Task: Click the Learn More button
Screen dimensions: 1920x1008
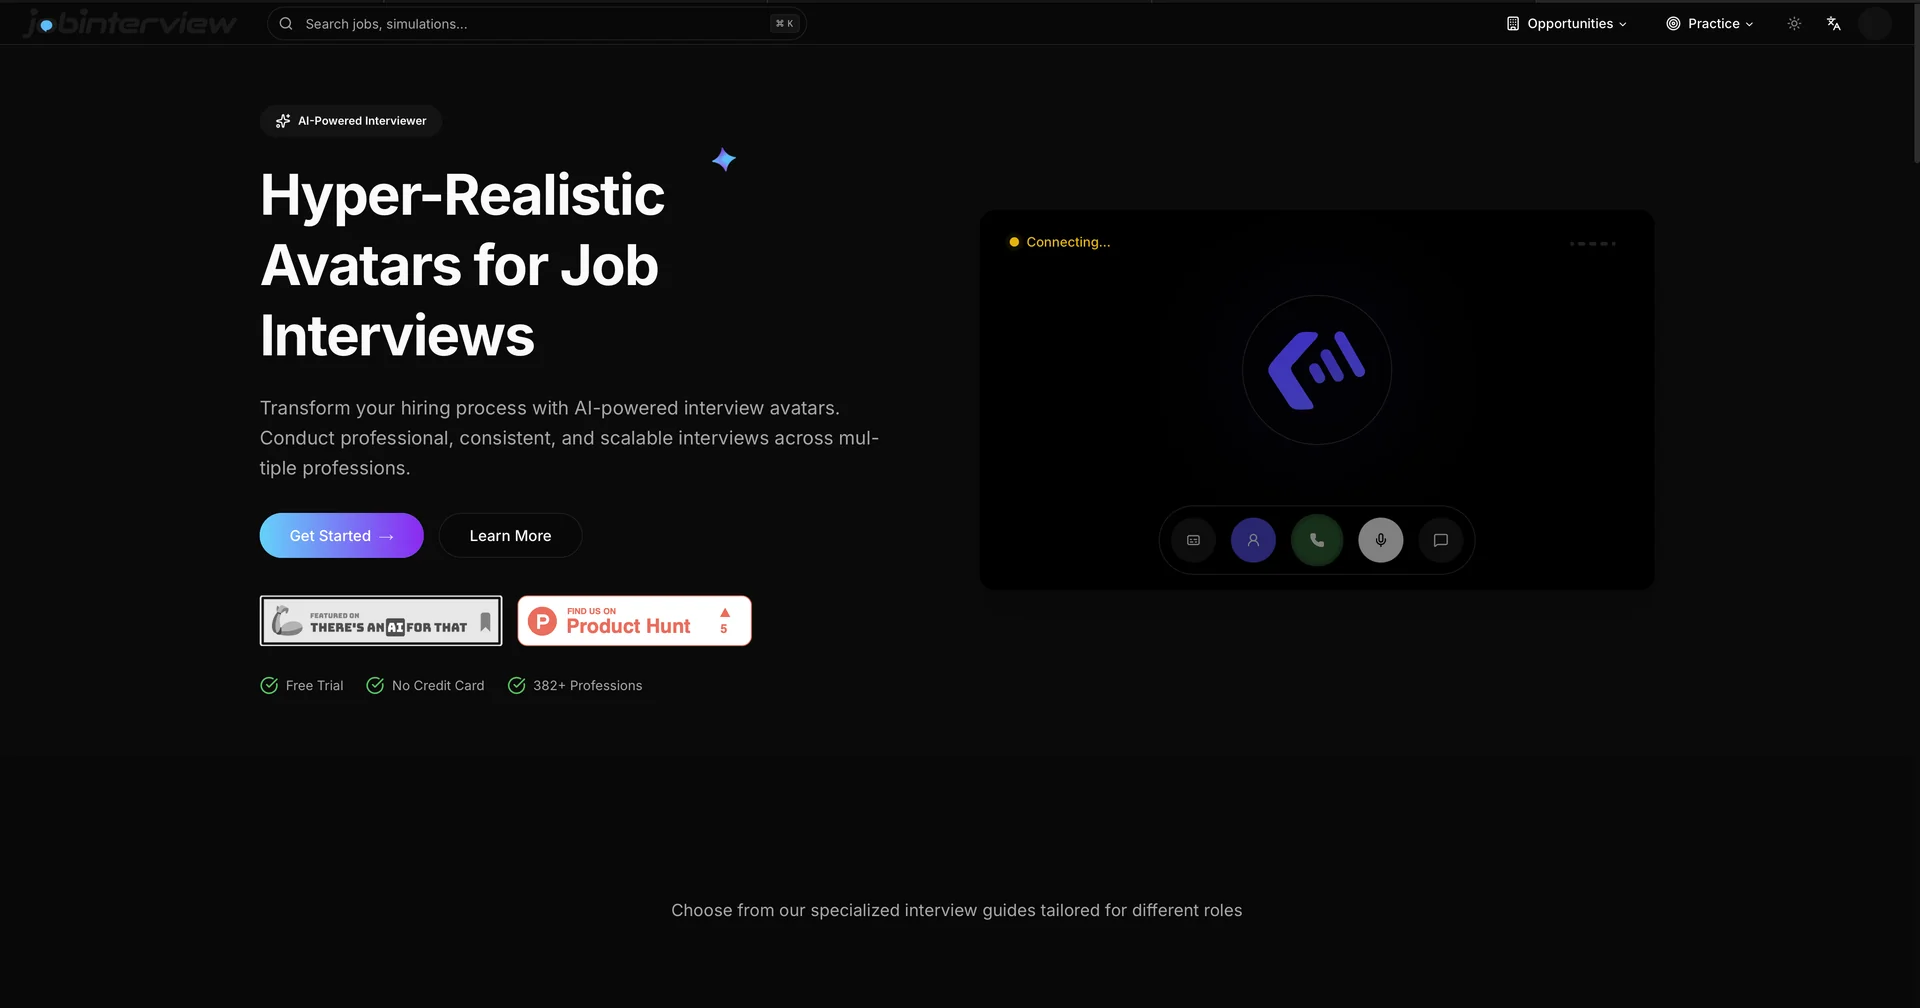Action: (x=510, y=536)
